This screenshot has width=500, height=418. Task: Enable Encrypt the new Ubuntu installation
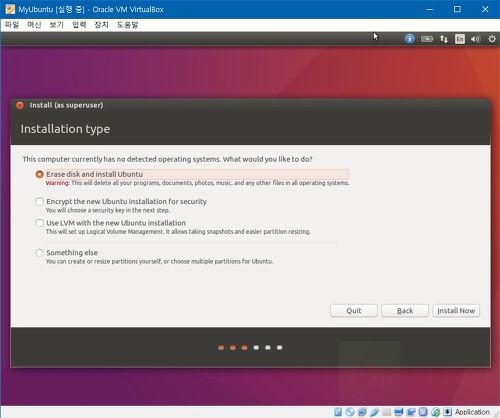click(39, 201)
